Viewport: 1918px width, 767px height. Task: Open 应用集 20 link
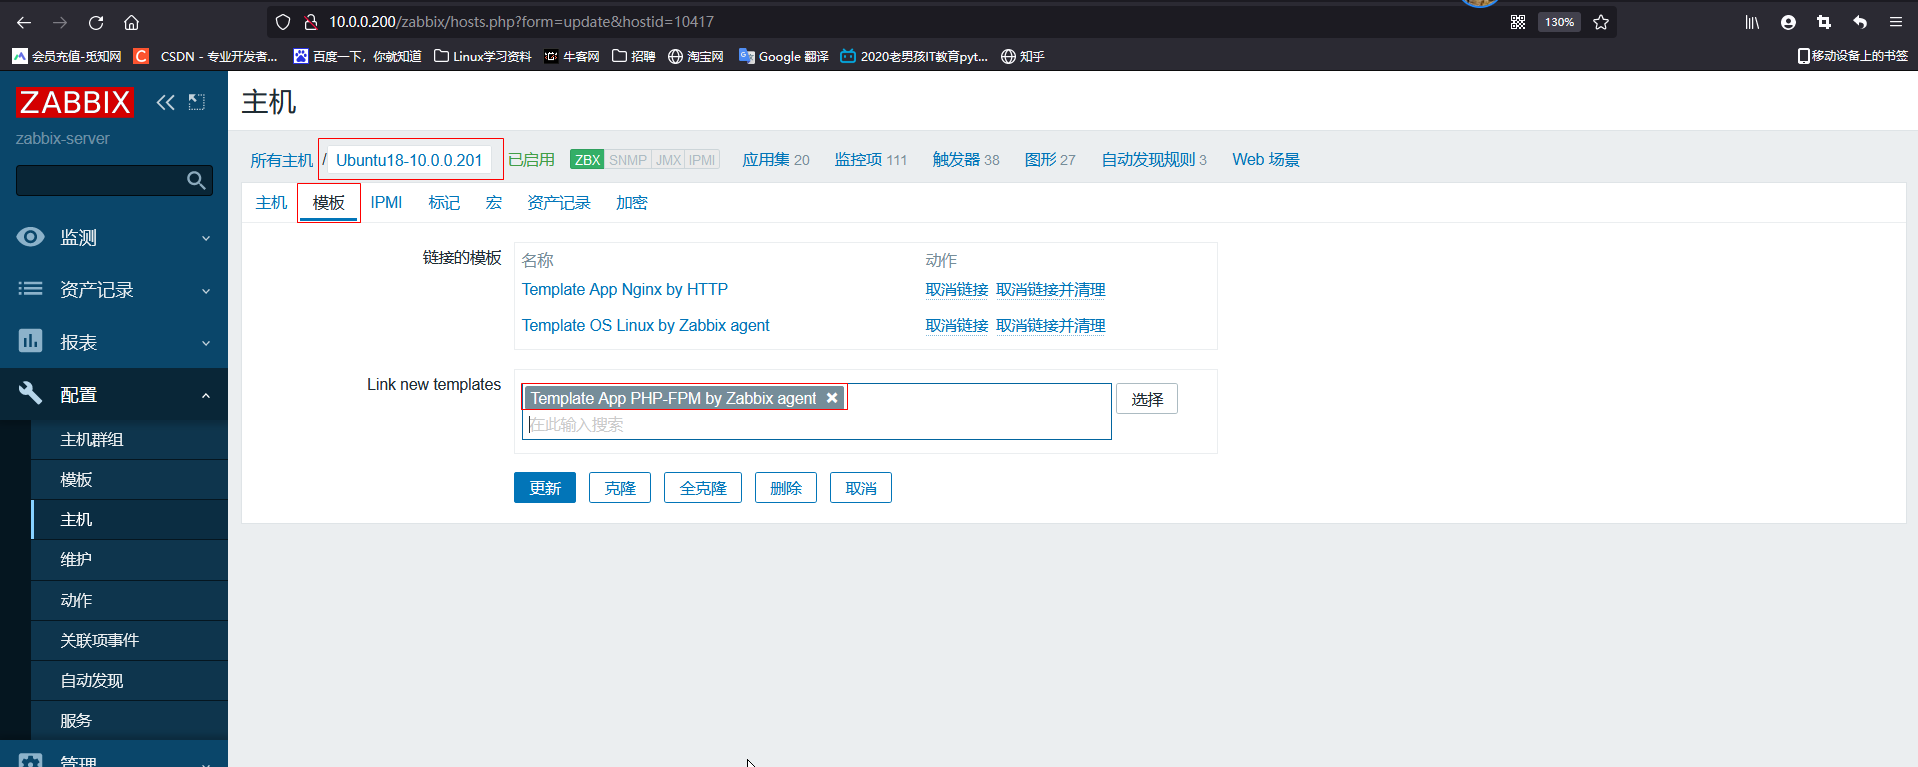coord(776,160)
